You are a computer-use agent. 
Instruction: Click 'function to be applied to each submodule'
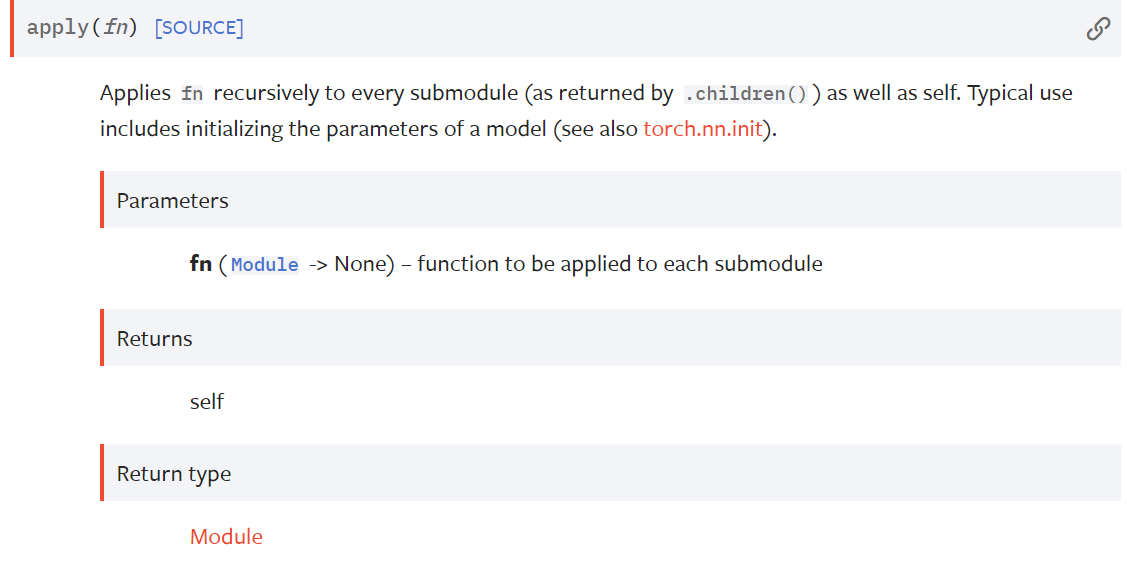[x=620, y=264]
